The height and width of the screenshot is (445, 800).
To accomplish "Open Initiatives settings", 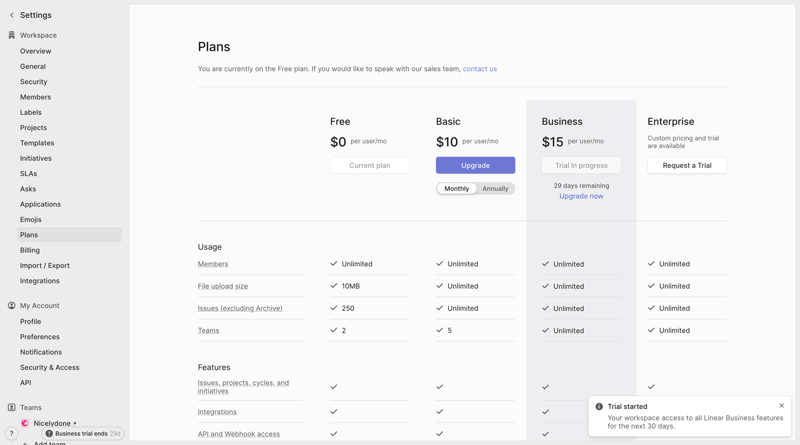I will pyautogui.click(x=36, y=158).
